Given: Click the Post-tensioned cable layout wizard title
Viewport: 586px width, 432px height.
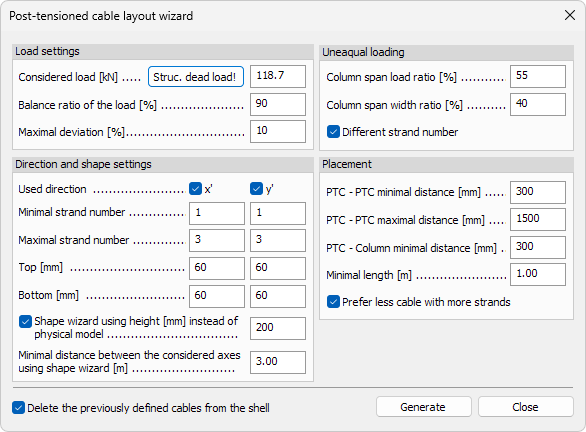Looking at the screenshot, I should tap(101, 16).
